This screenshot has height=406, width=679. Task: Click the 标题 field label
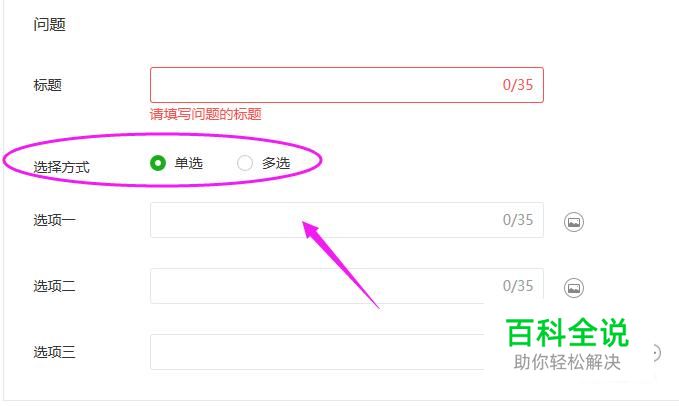48,85
